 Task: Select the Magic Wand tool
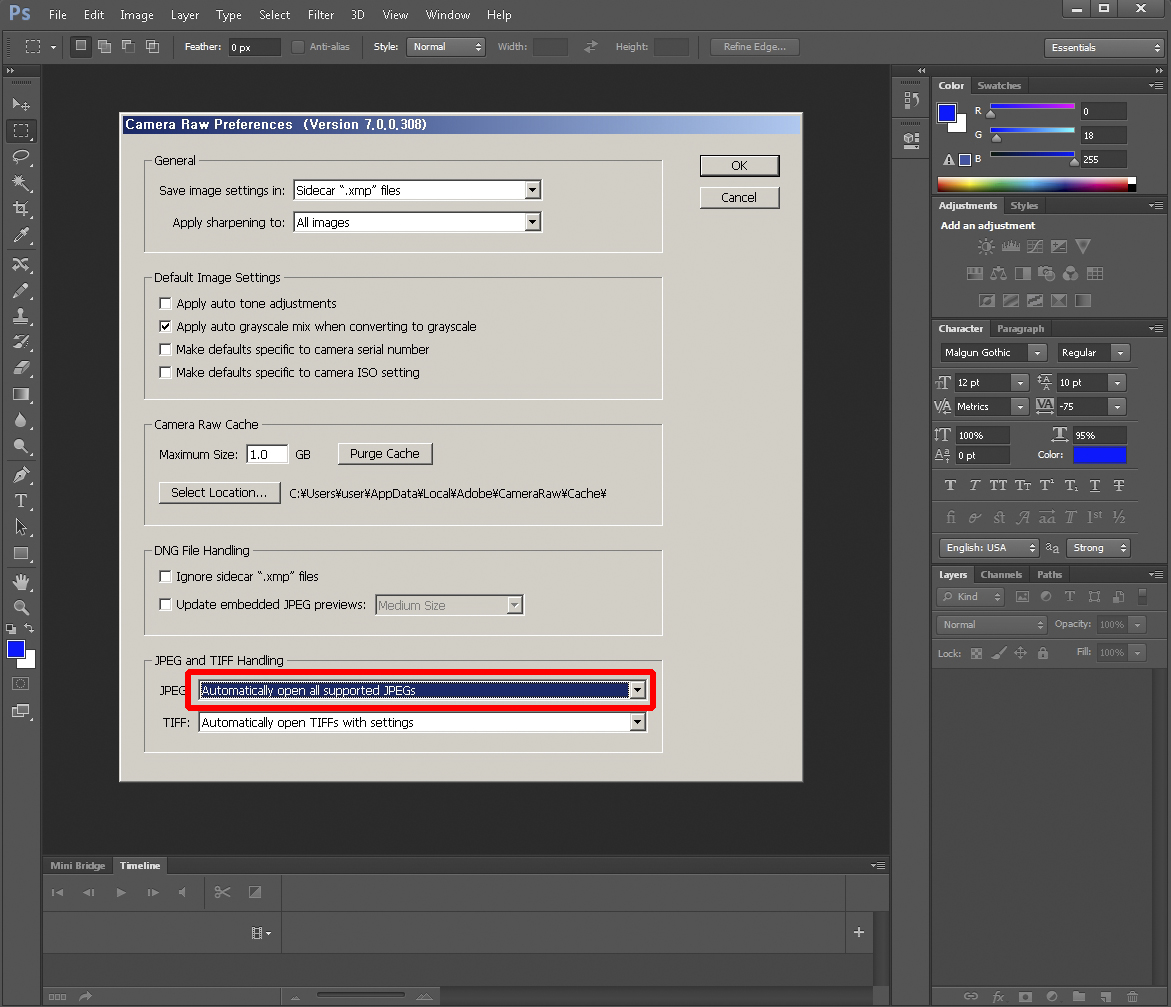pyautogui.click(x=21, y=183)
